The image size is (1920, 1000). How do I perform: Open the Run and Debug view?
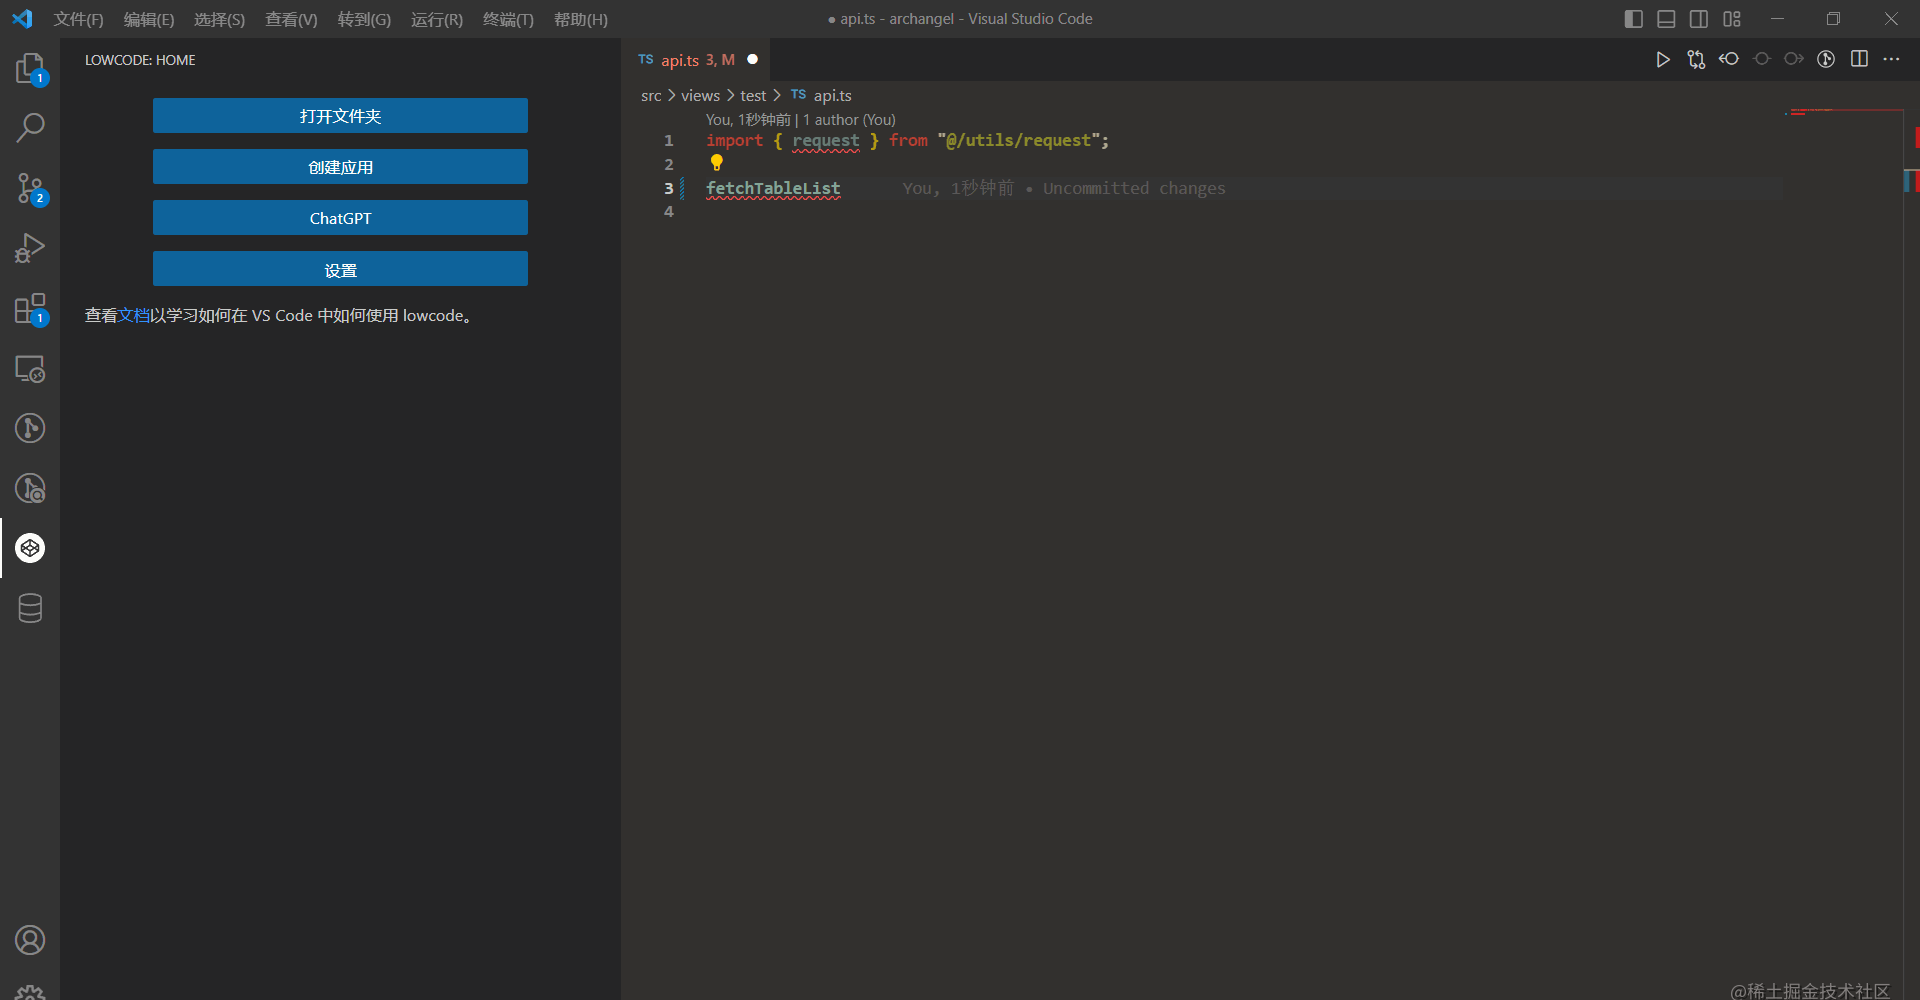click(30, 248)
